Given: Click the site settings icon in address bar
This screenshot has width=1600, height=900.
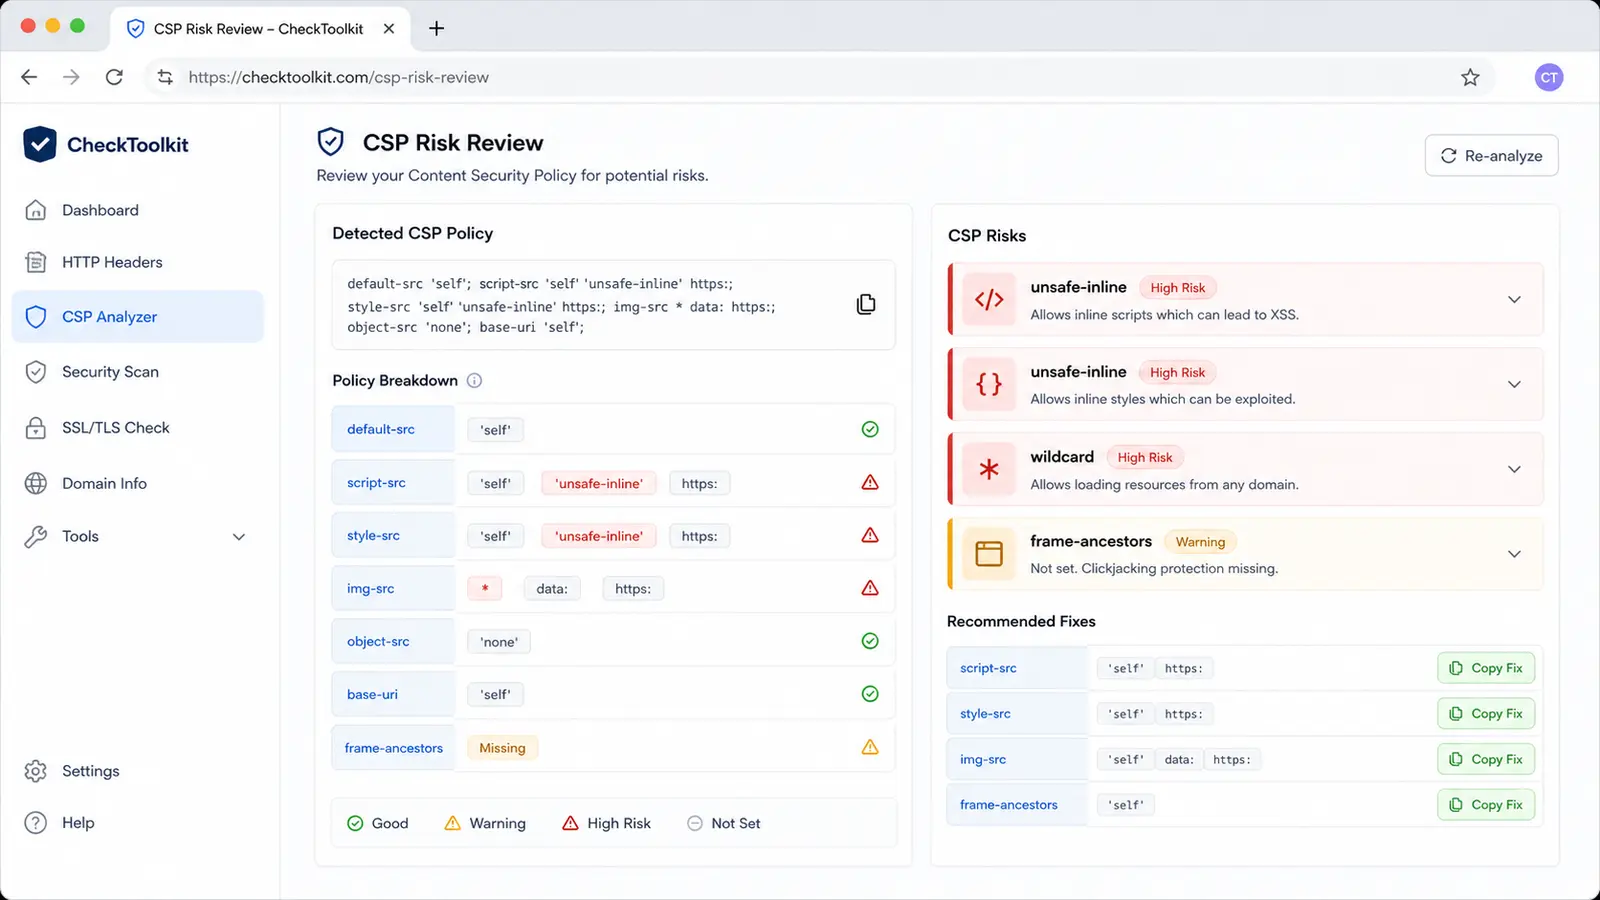Looking at the screenshot, I should (165, 77).
